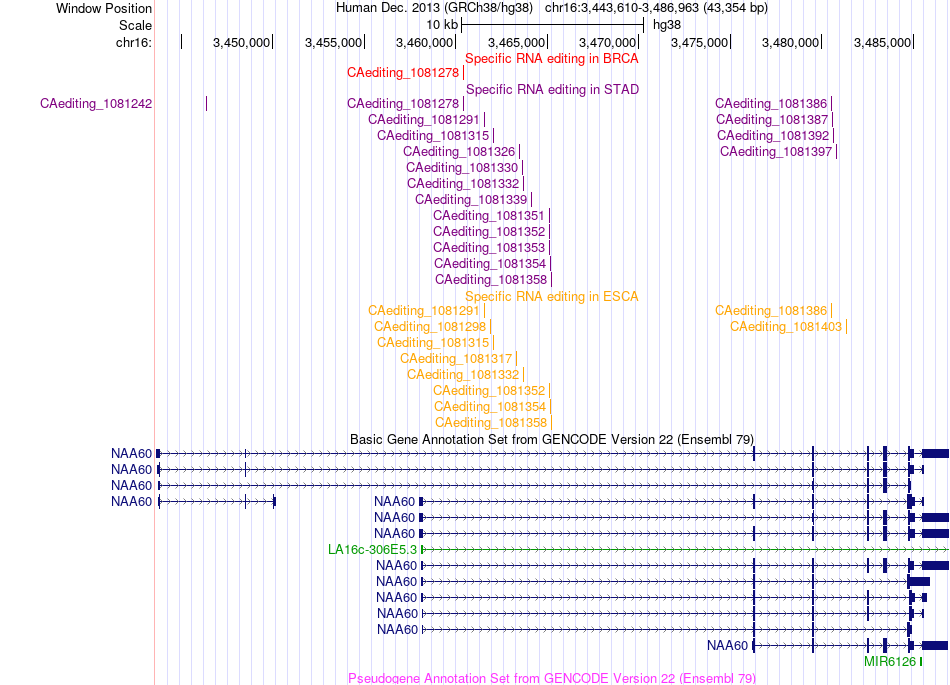
Task: Select the purple CAediting_1081392 item
Action: (x=772, y=136)
